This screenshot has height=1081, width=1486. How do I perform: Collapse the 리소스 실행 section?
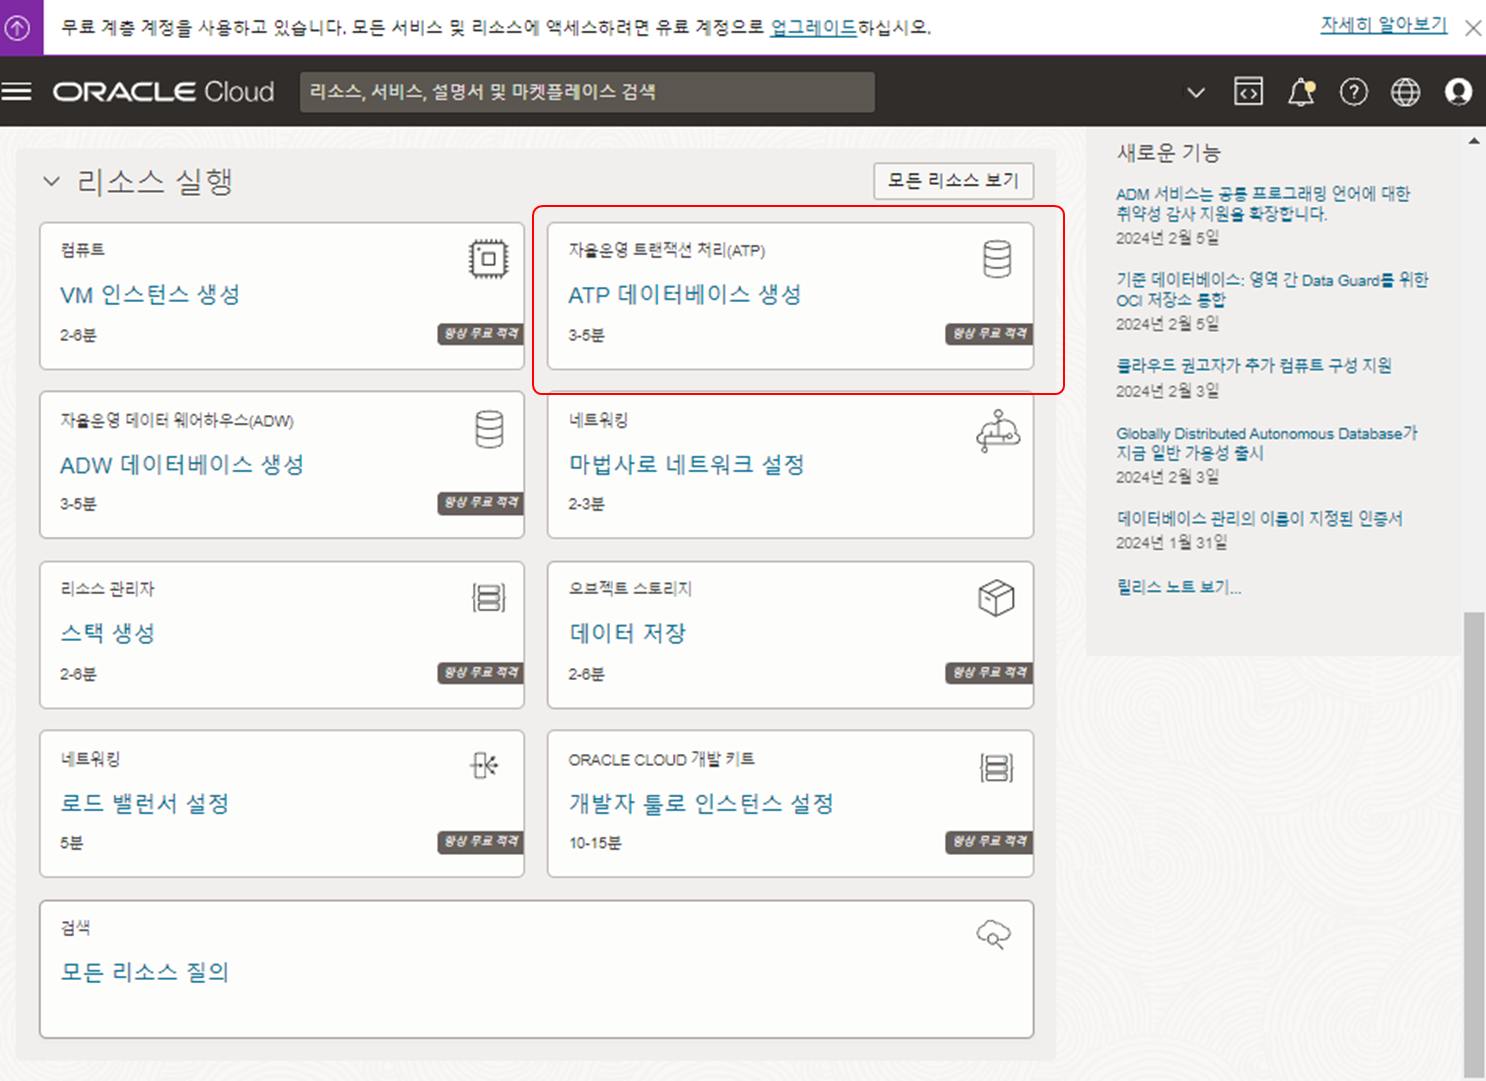pyautogui.click(x=51, y=182)
